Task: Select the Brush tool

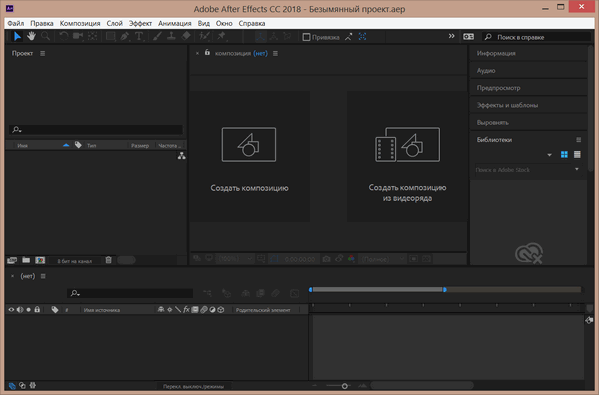Action: (157, 36)
